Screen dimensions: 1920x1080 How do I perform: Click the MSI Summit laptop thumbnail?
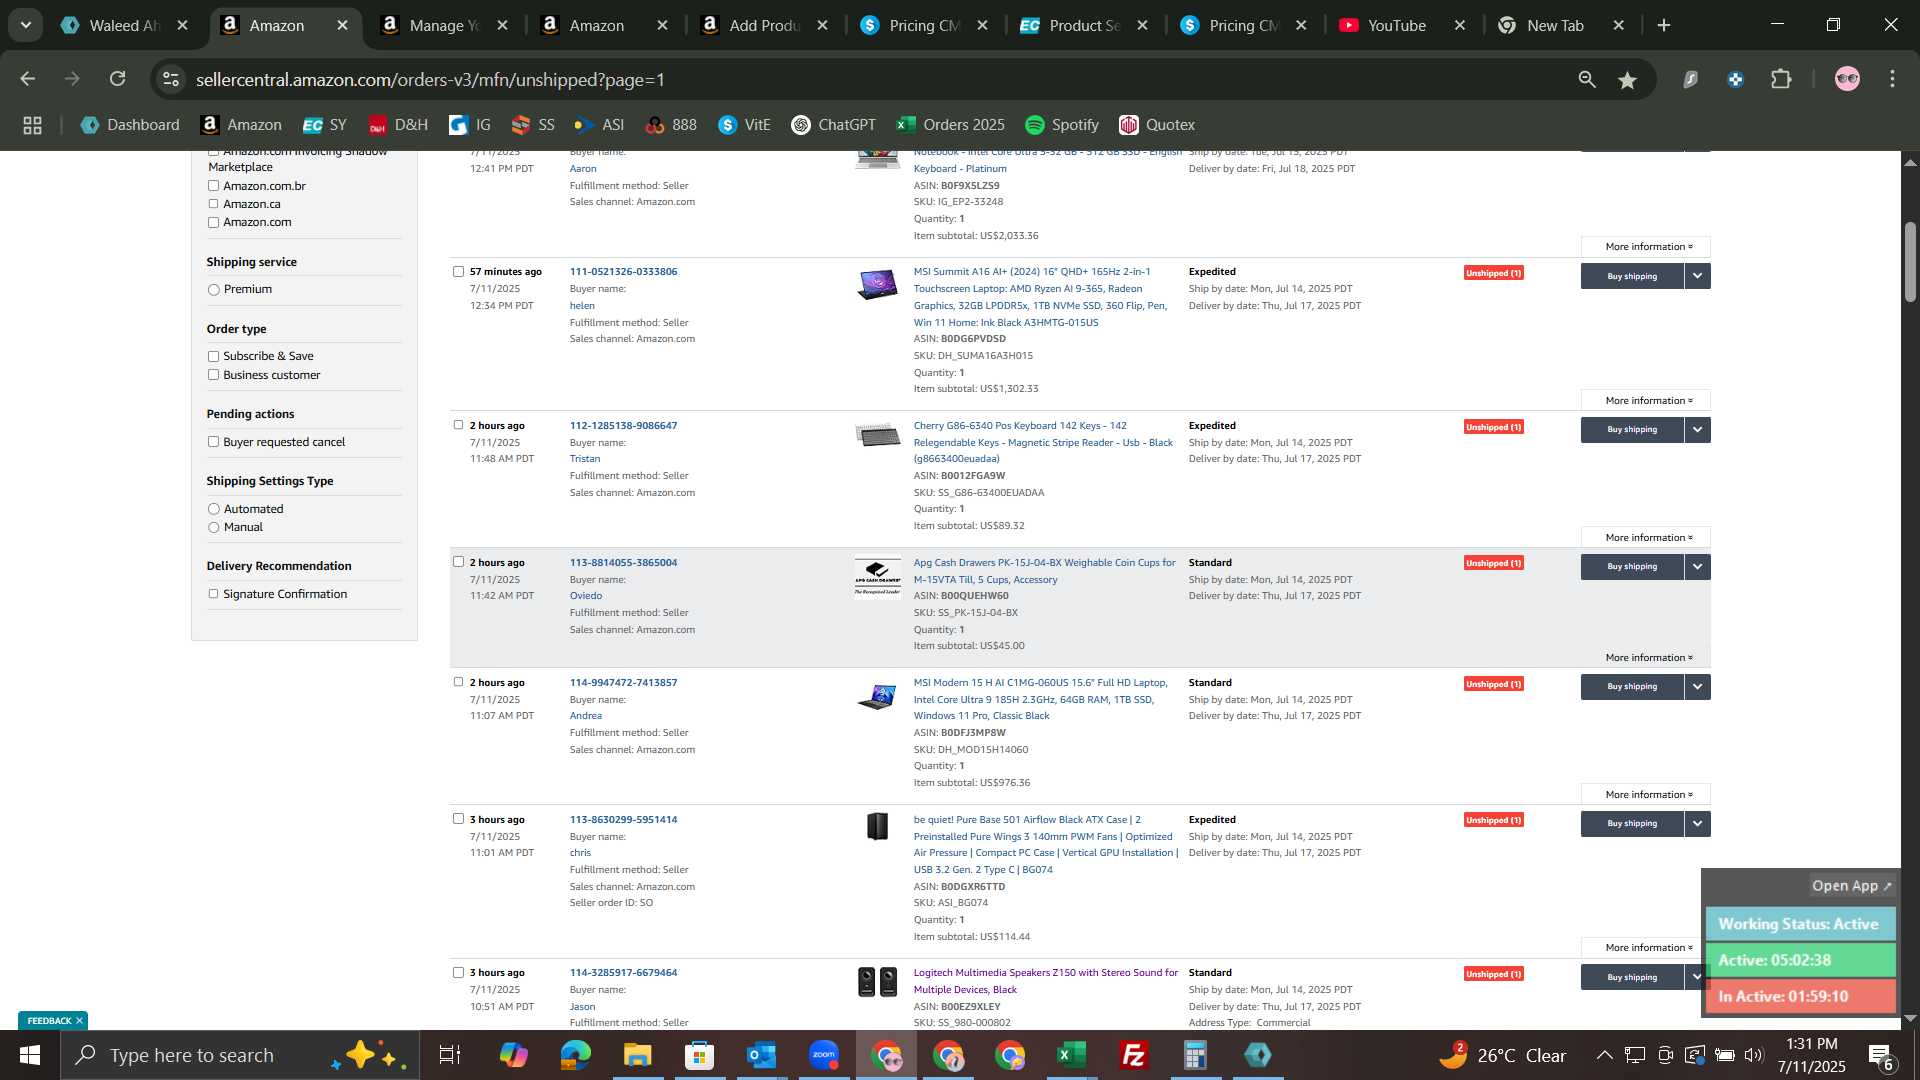877,285
